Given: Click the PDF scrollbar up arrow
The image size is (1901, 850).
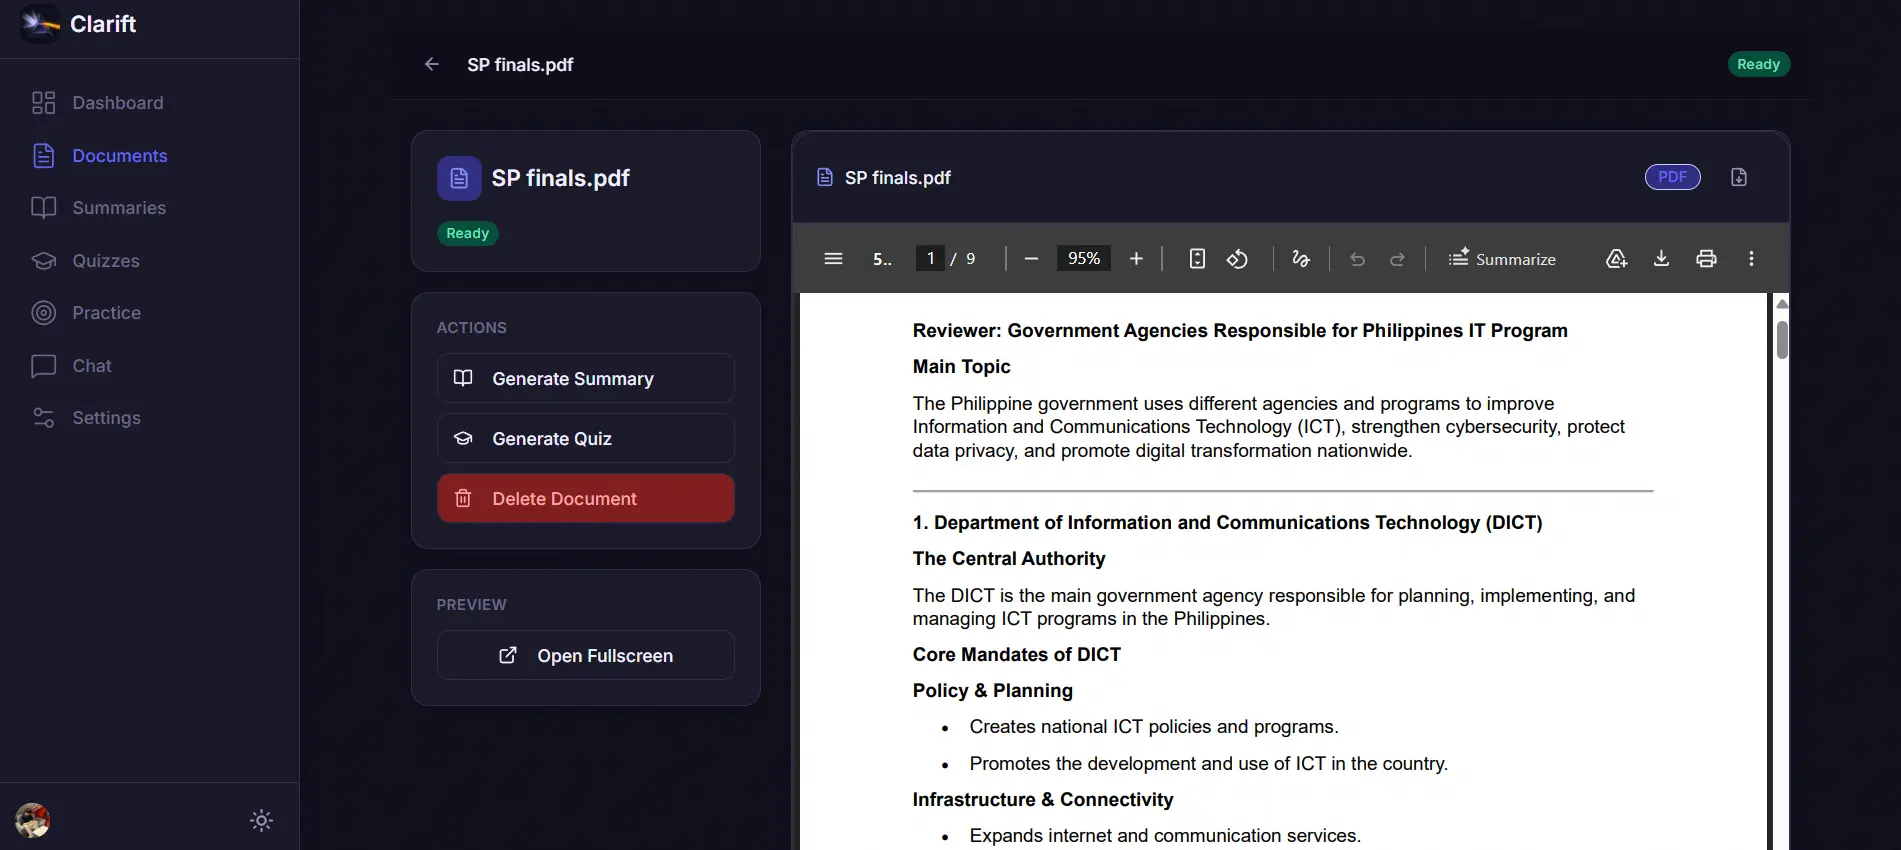Looking at the screenshot, I should click(1782, 304).
